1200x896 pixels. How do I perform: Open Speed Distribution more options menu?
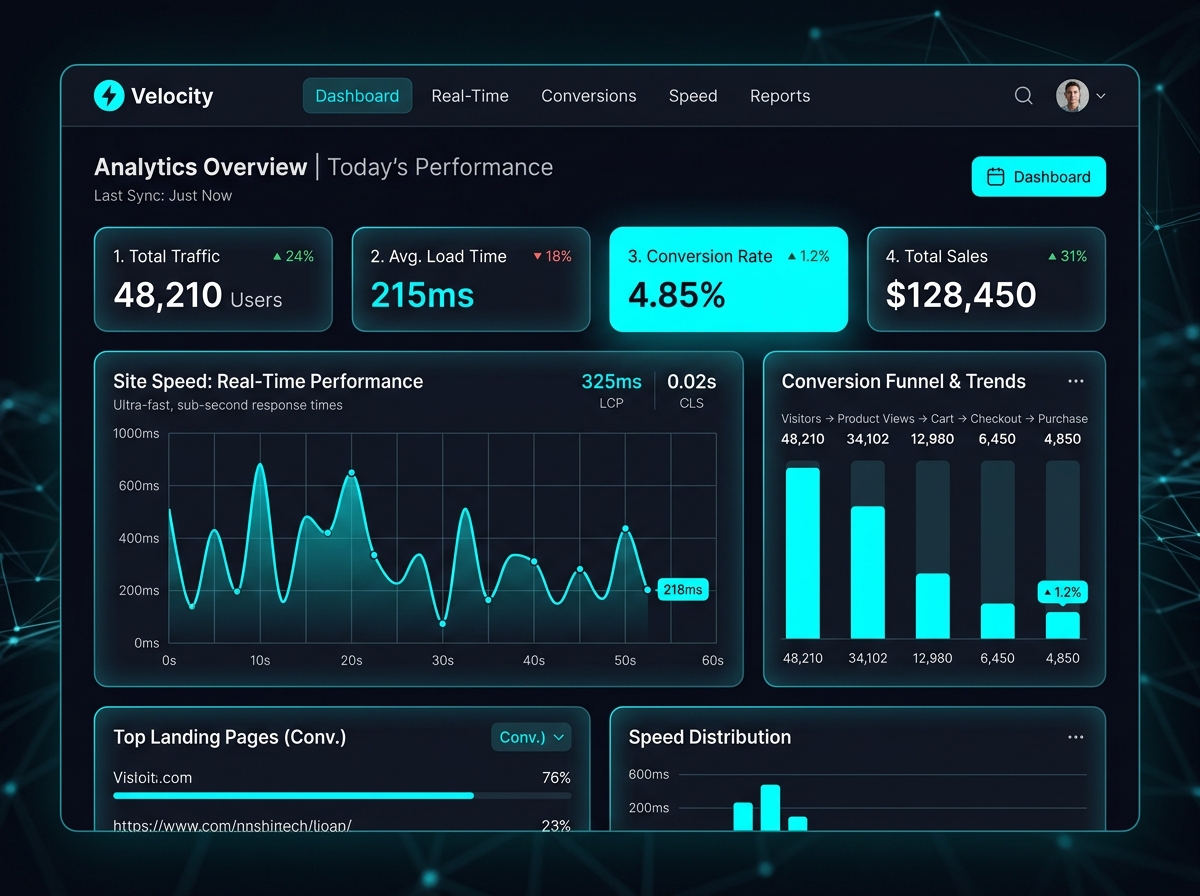[1076, 737]
